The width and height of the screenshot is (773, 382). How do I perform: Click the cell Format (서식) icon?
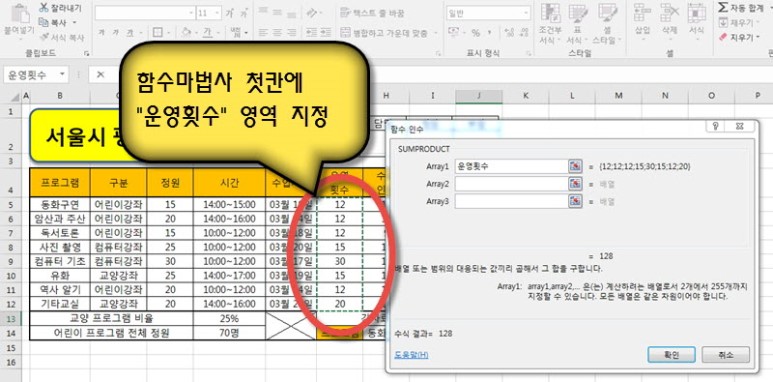697,13
